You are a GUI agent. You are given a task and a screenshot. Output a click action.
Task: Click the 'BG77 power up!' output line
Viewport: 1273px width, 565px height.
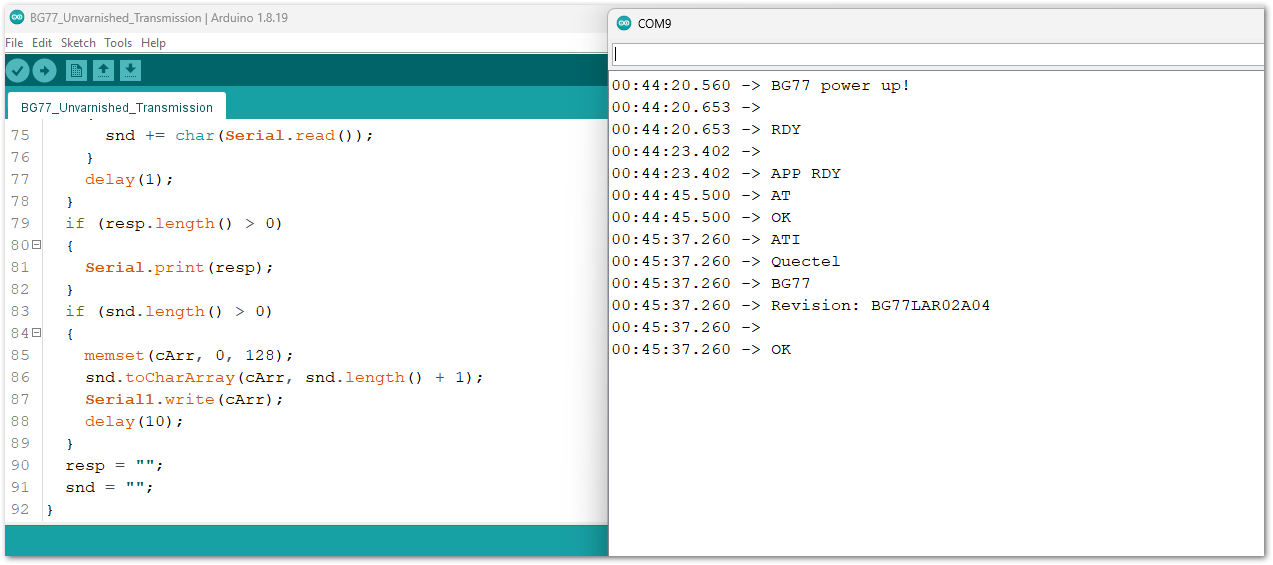coord(761,85)
